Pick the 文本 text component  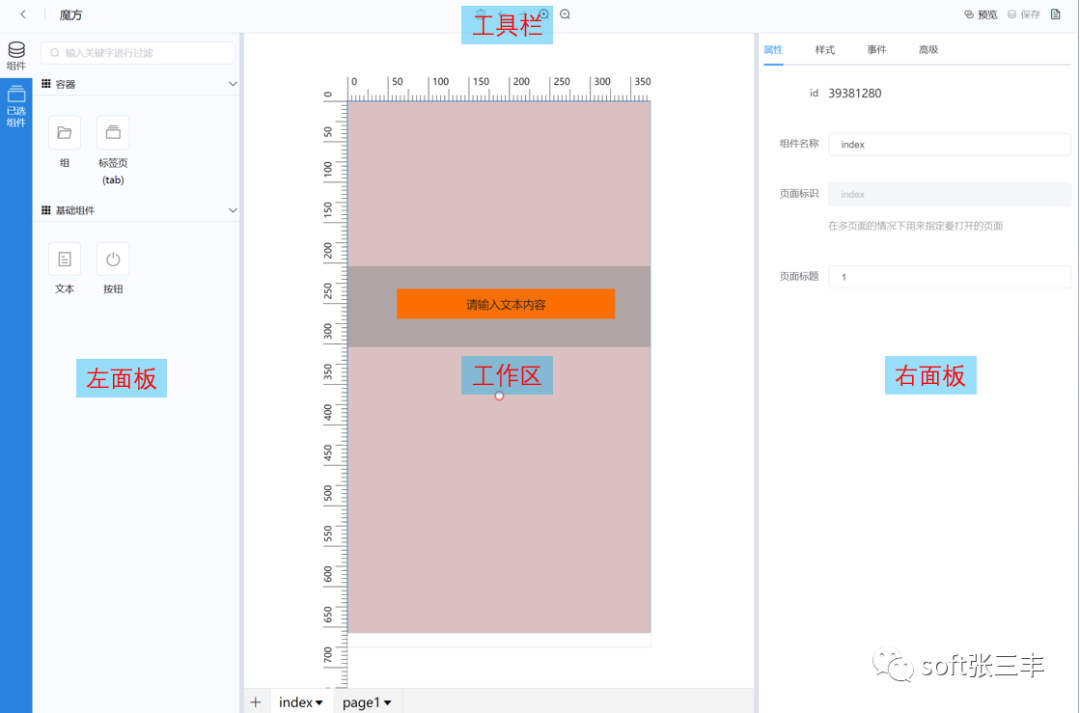[x=64, y=260]
